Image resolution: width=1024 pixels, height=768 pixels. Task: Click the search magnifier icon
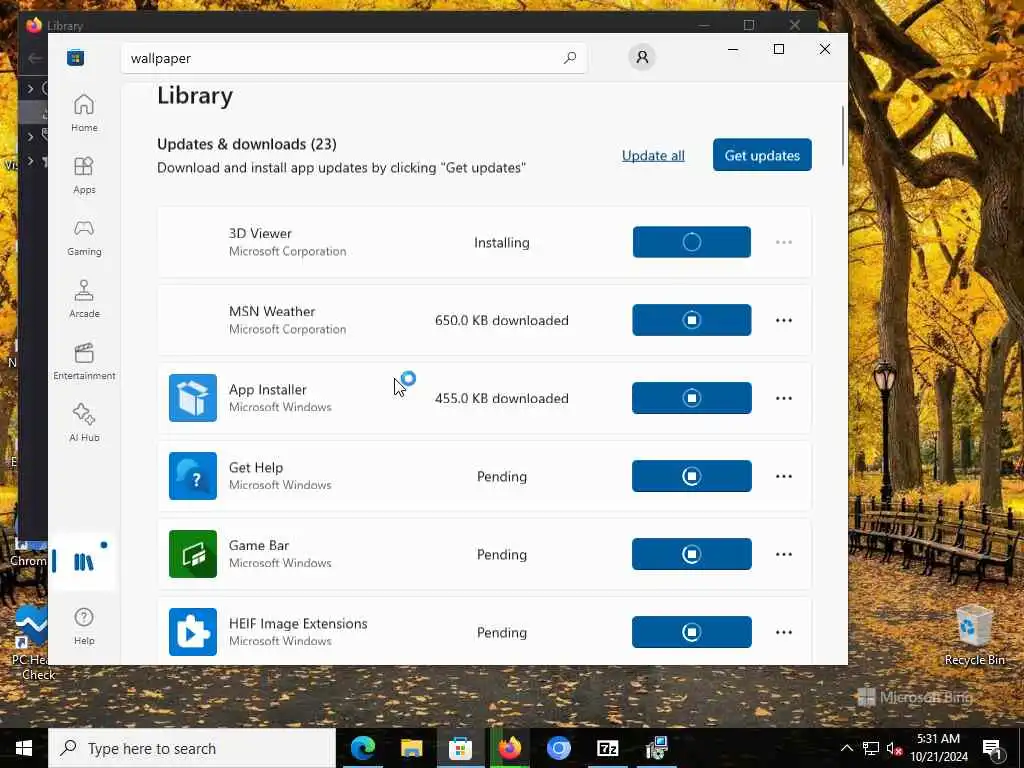pyautogui.click(x=569, y=58)
